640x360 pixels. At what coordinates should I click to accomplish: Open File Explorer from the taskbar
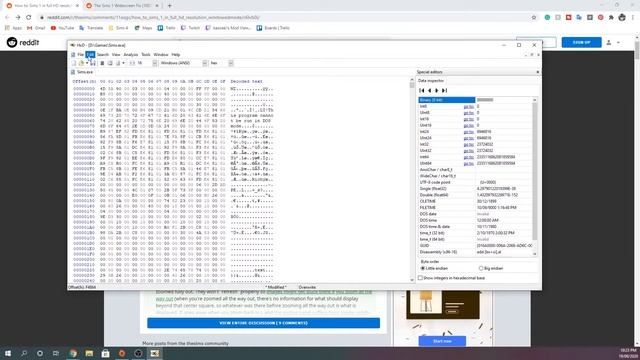pos(89,353)
